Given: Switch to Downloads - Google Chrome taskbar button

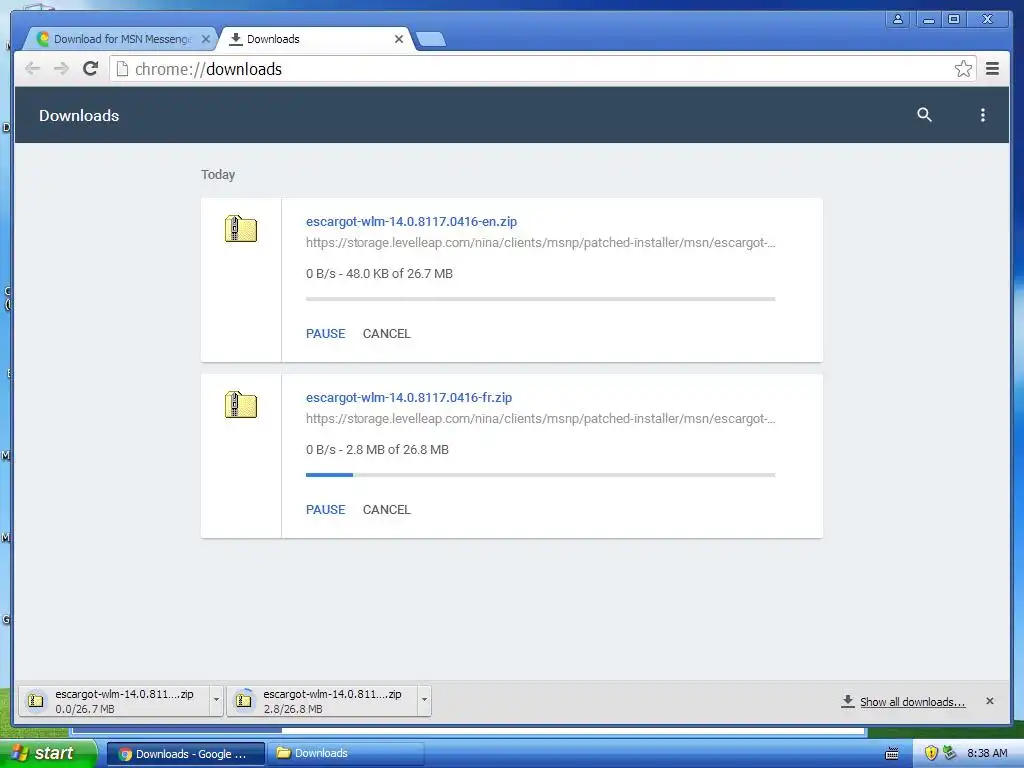Looking at the screenshot, I should [x=185, y=754].
